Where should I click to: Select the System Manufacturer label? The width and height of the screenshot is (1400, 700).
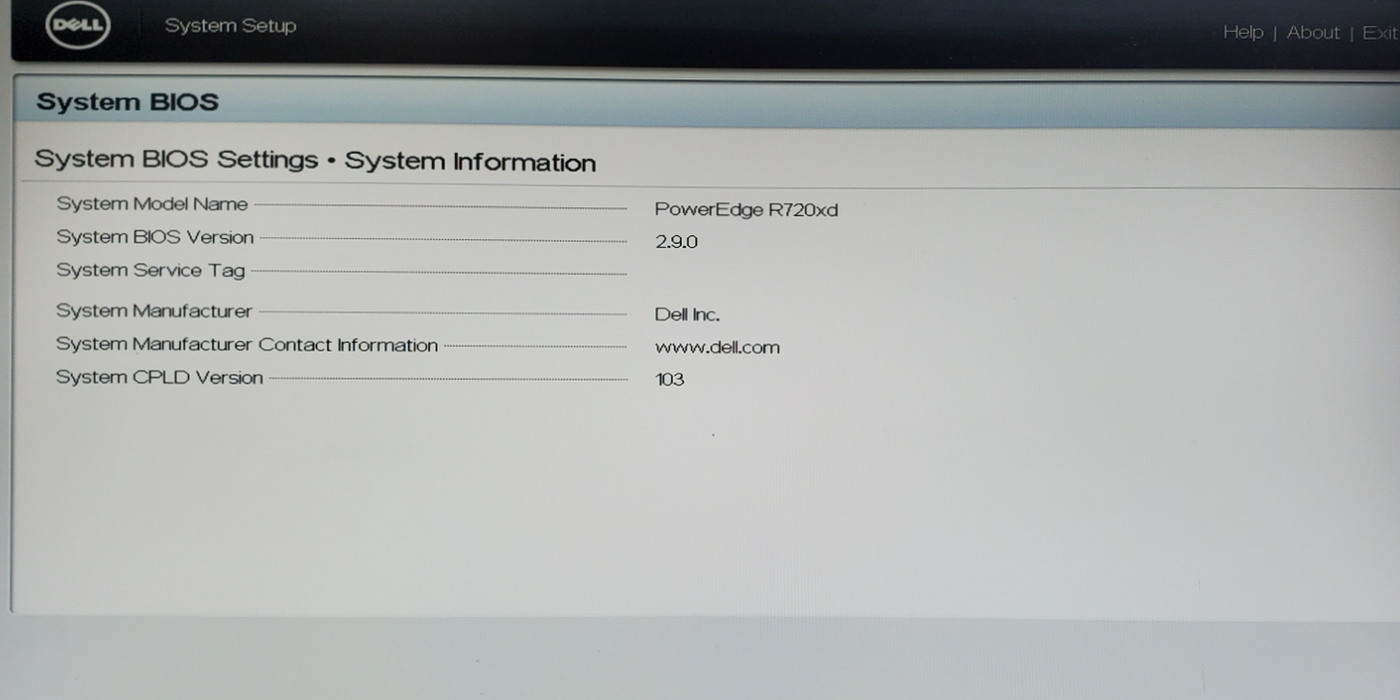(154, 311)
